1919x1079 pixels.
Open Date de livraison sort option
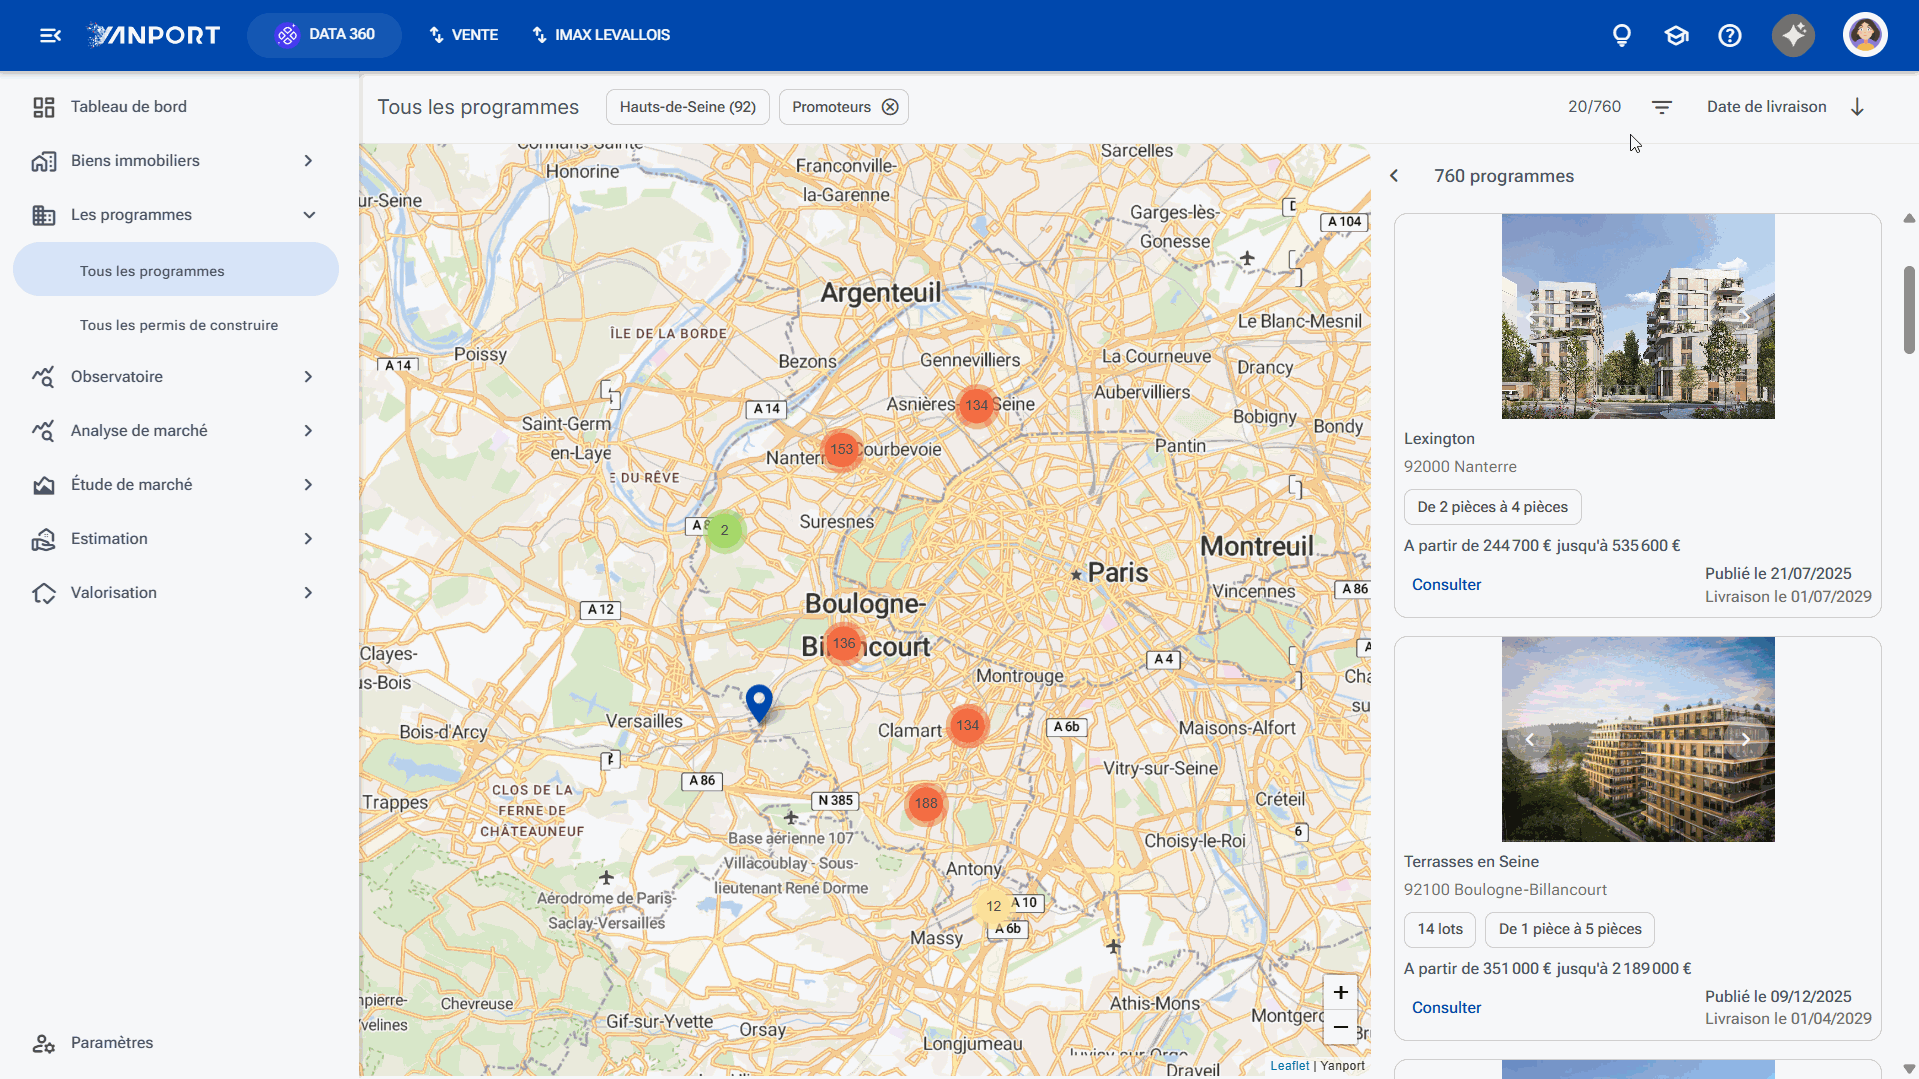pyautogui.click(x=1766, y=107)
